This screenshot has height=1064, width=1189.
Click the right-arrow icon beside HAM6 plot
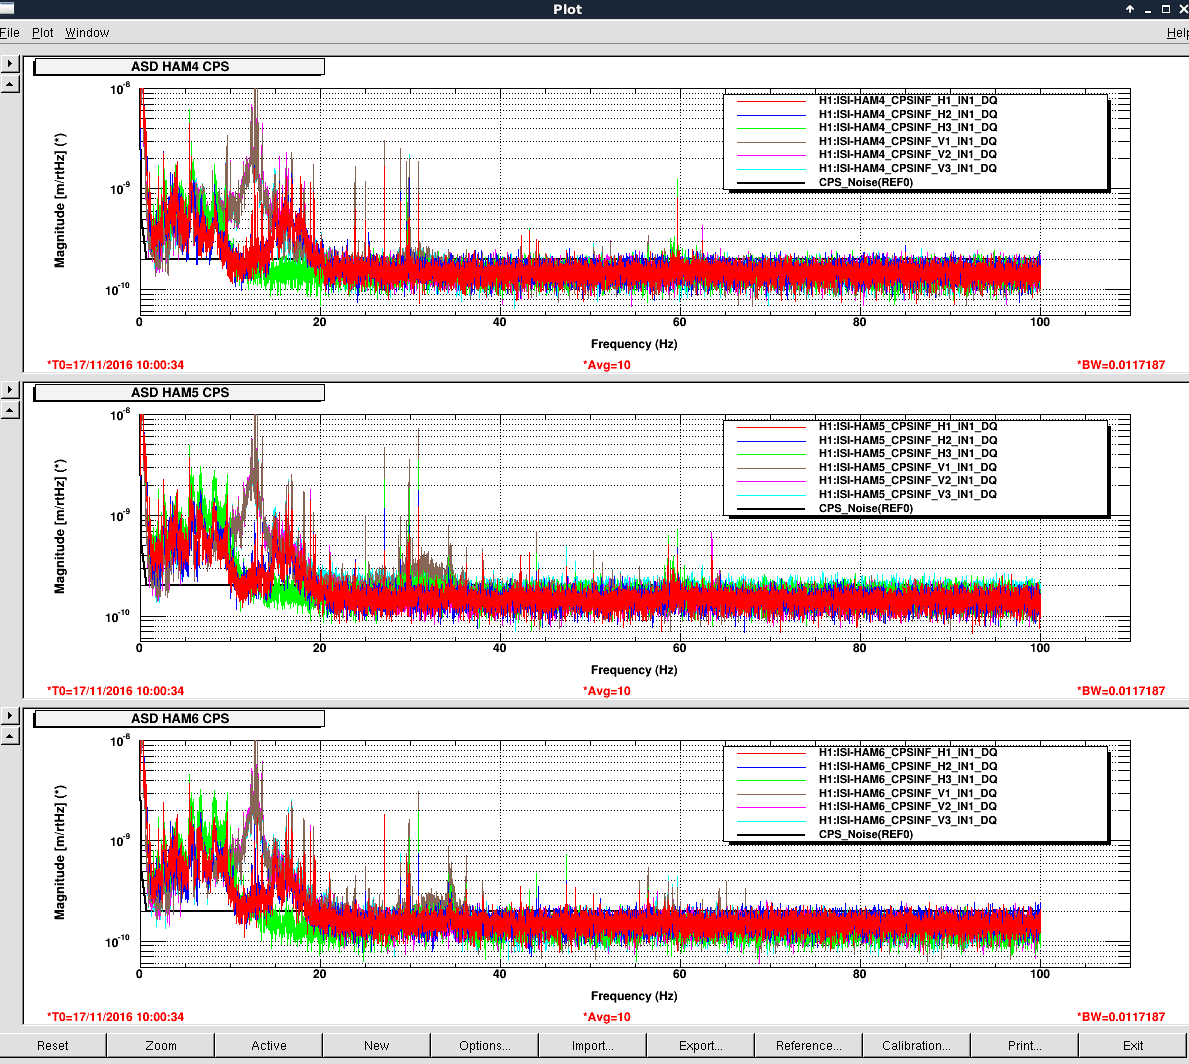(x=10, y=716)
